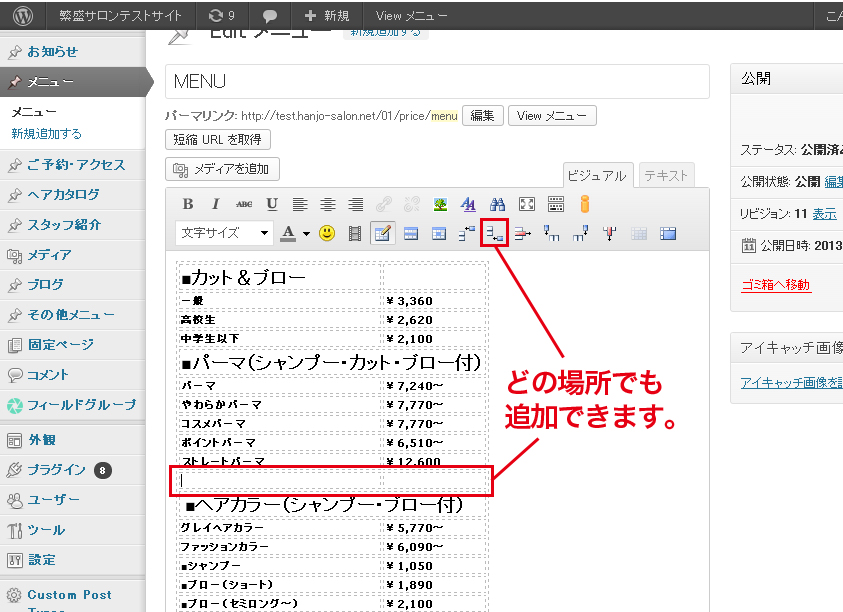
Task: Apply italic formatting
Action: click(216, 204)
